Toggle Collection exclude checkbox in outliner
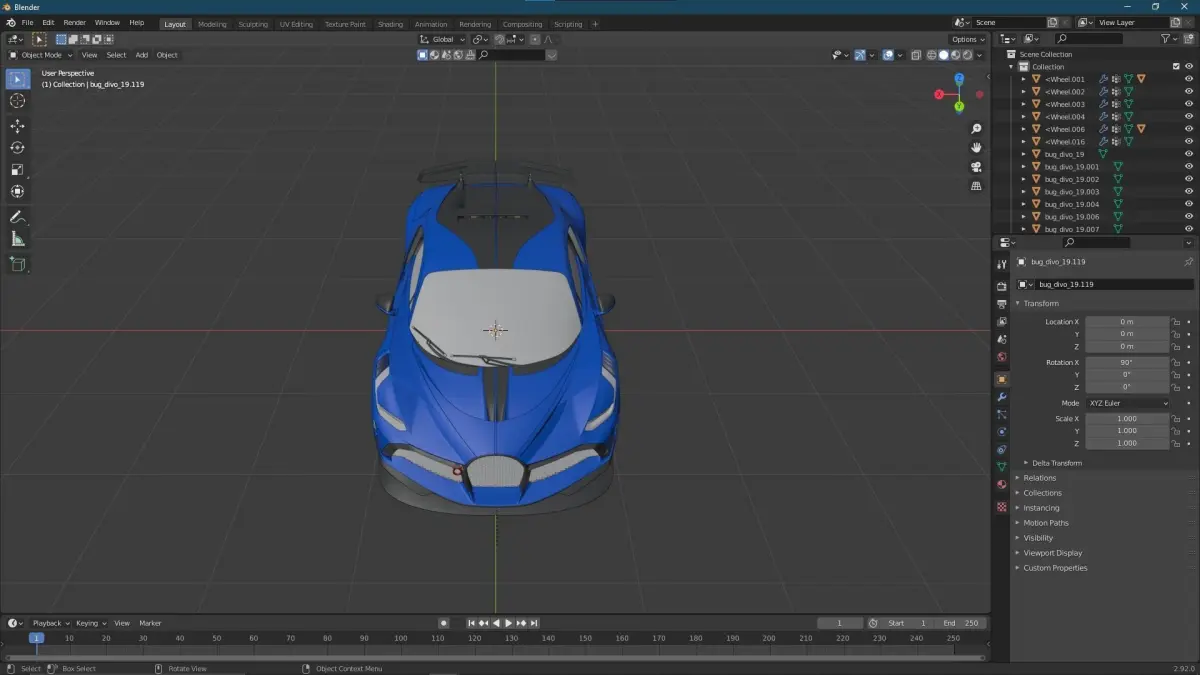 1176,67
